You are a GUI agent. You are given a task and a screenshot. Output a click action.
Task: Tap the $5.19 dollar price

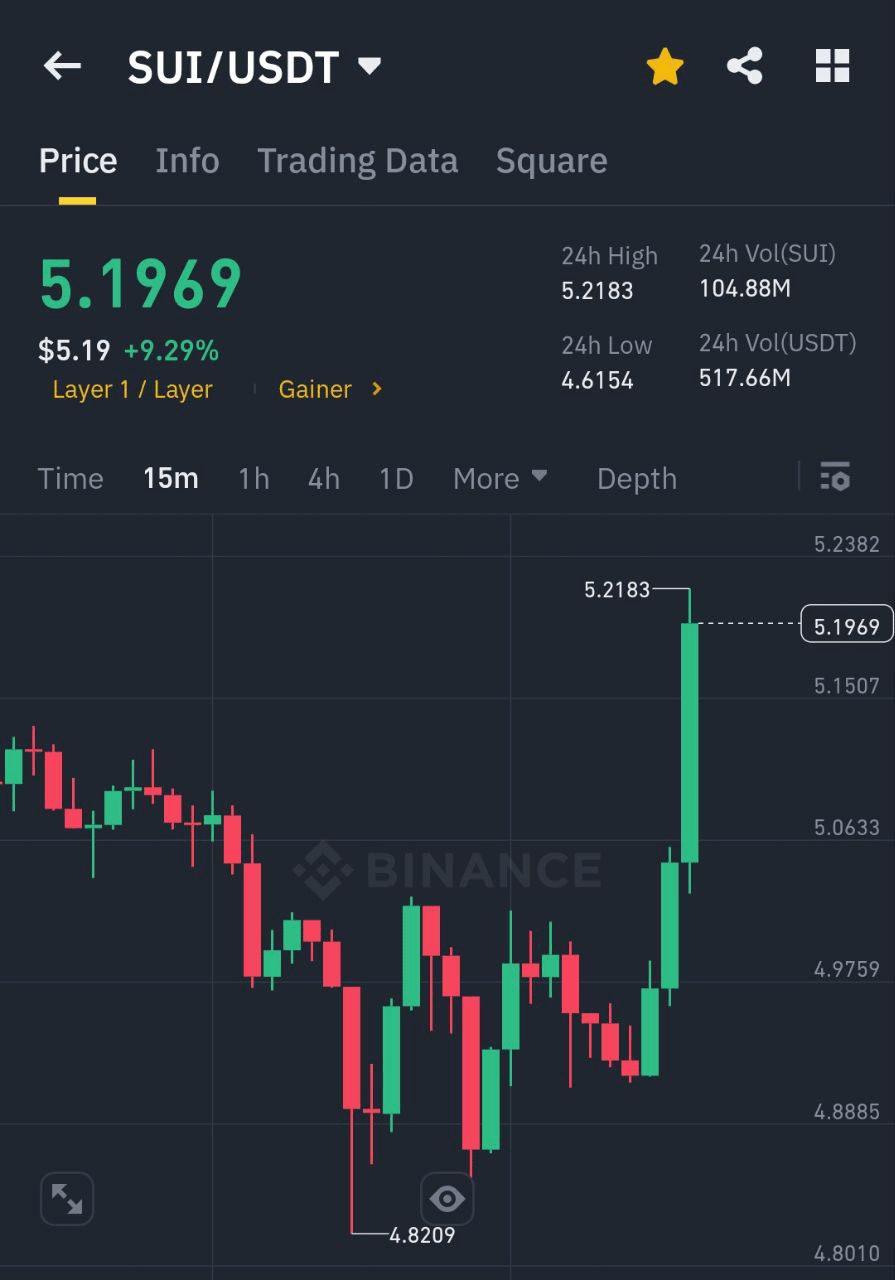pos(75,351)
